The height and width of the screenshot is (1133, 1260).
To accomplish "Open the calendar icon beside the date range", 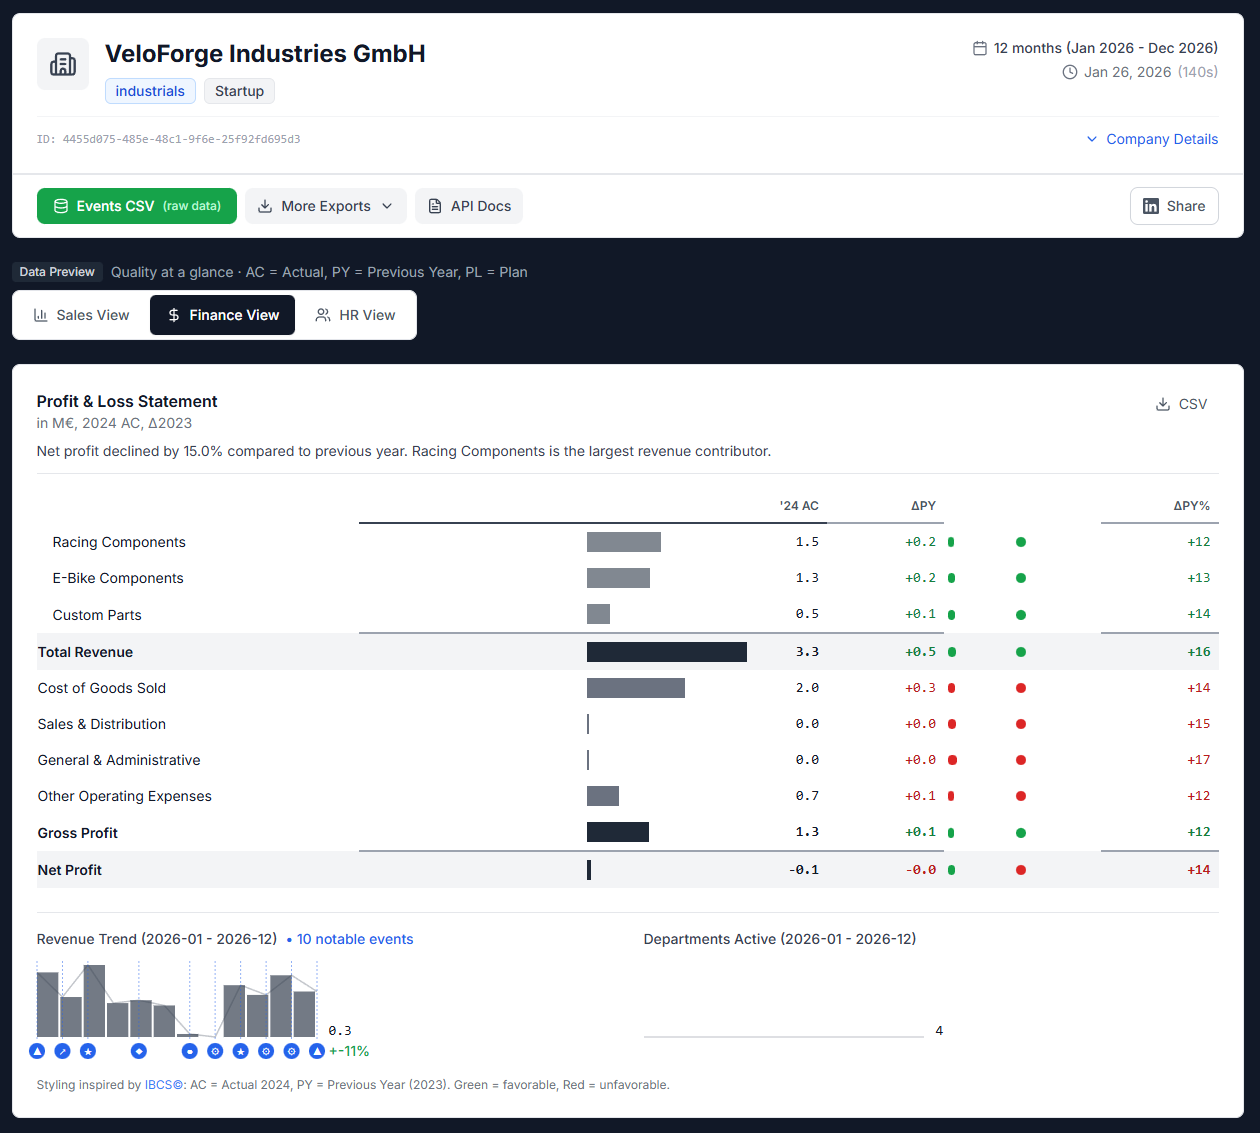I will pos(979,47).
